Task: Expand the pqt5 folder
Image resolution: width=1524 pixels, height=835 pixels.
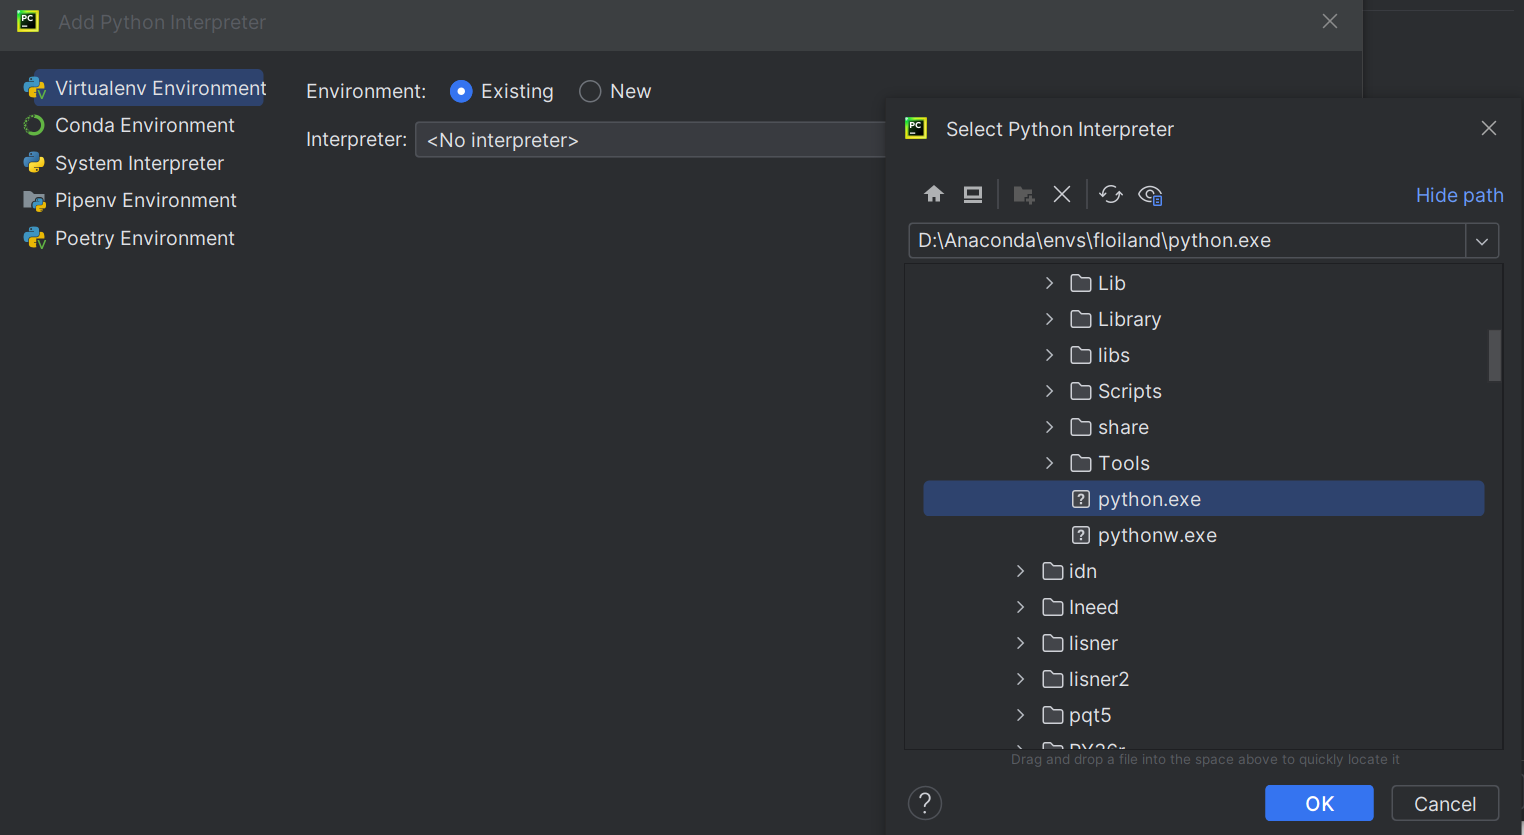Action: pos(1020,715)
